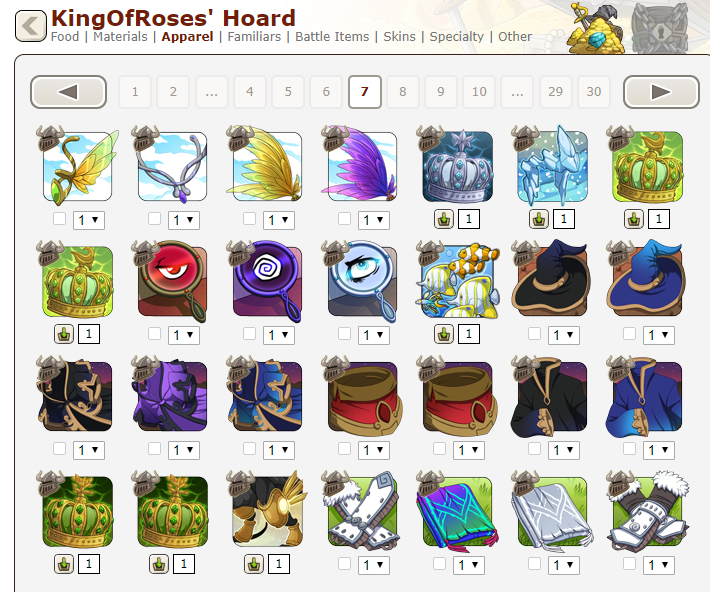This screenshot has height=592, width=710.
Task: Go to page 8 of the hoard
Action: click(x=403, y=92)
